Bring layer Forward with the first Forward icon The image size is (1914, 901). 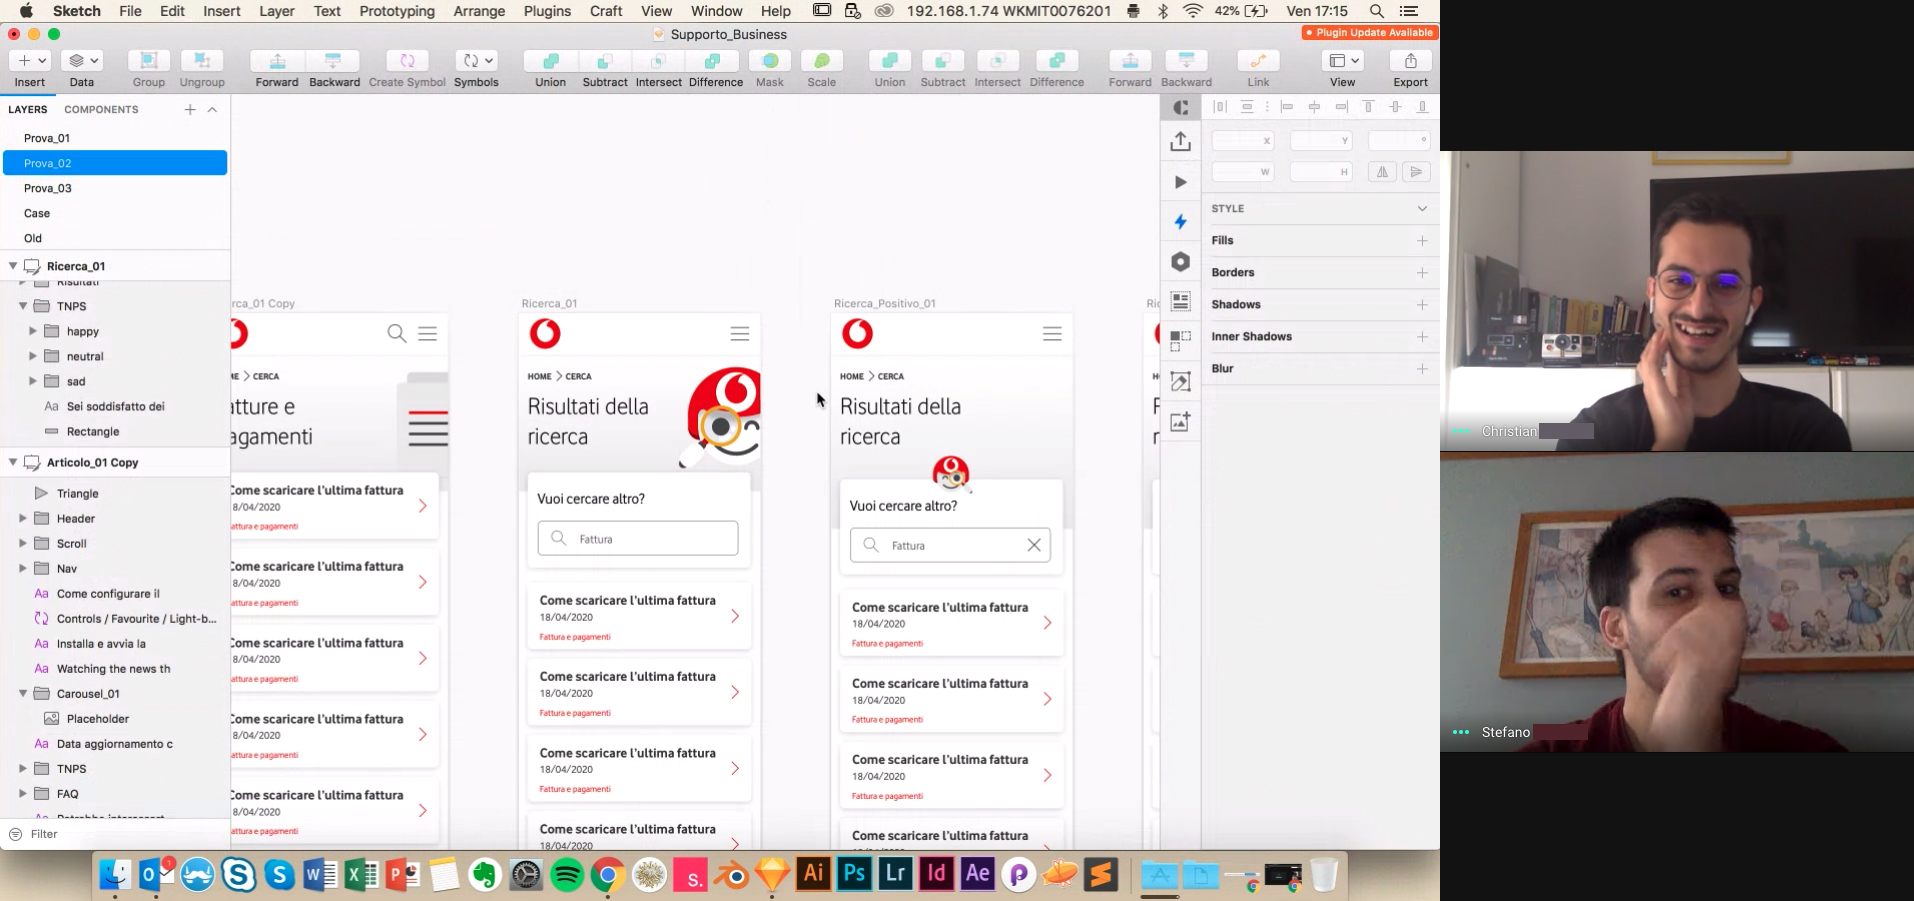click(x=277, y=61)
